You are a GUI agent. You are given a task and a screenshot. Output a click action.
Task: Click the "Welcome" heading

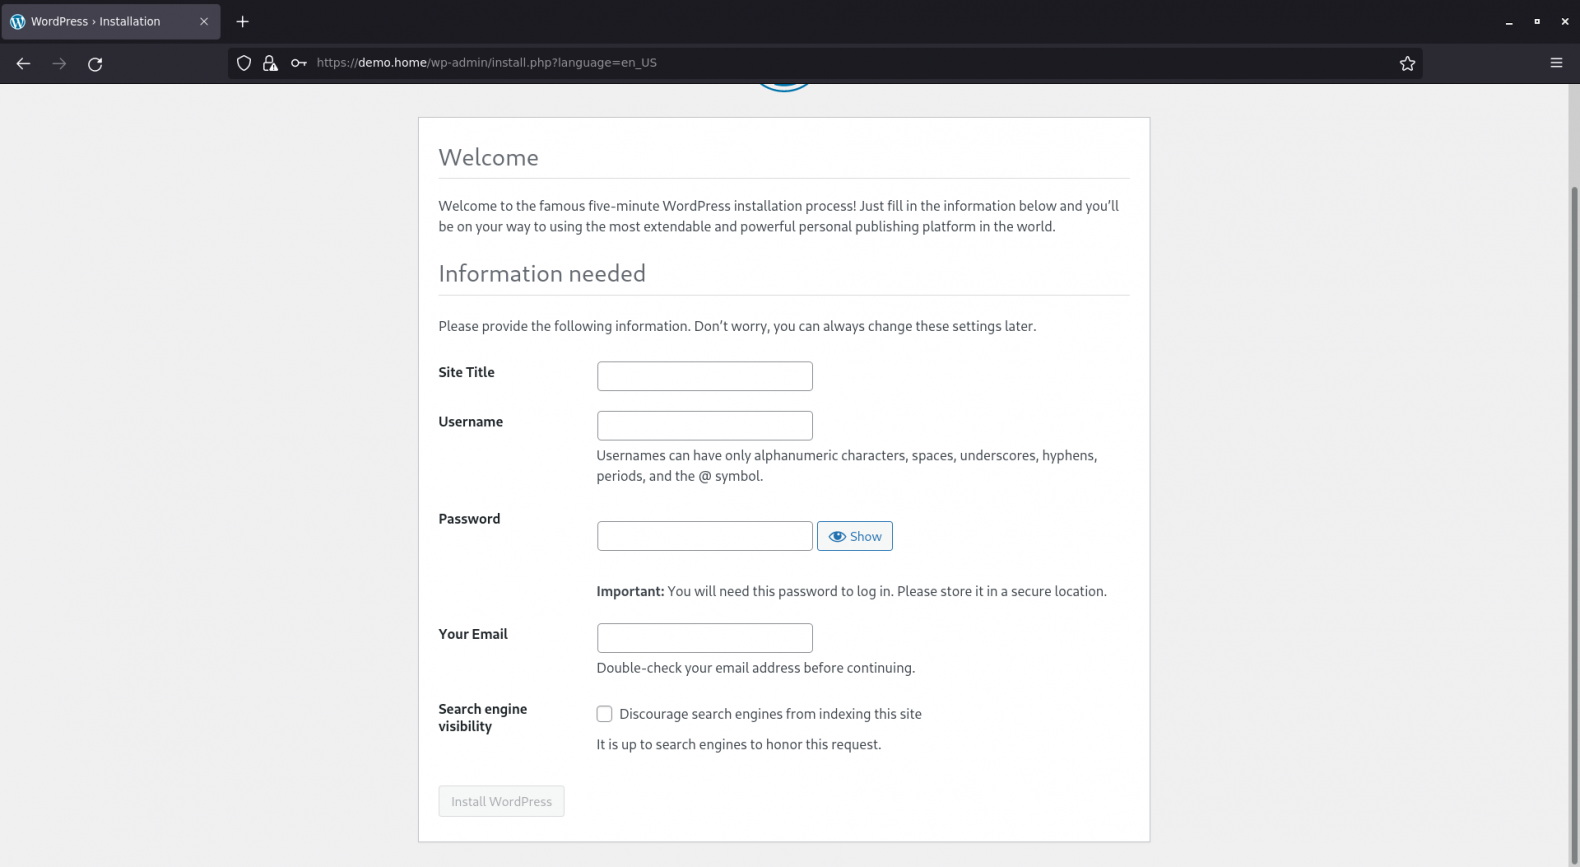point(488,157)
